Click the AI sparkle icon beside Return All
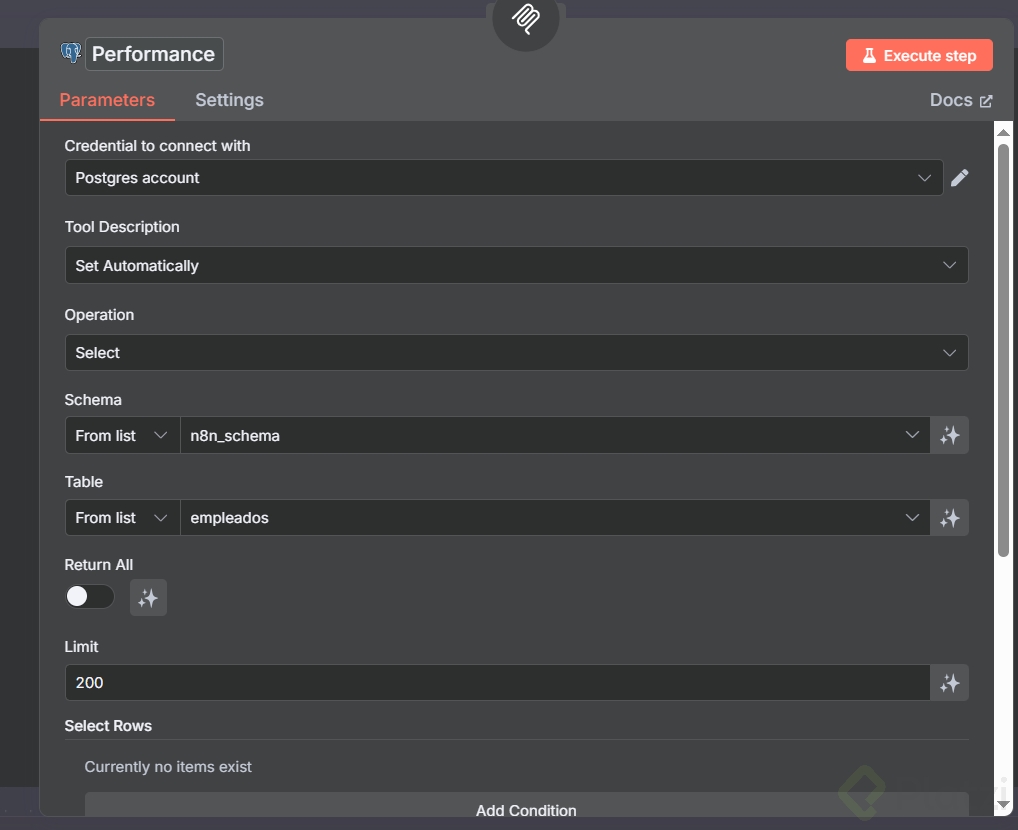The width and height of the screenshot is (1018, 830). coord(148,598)
